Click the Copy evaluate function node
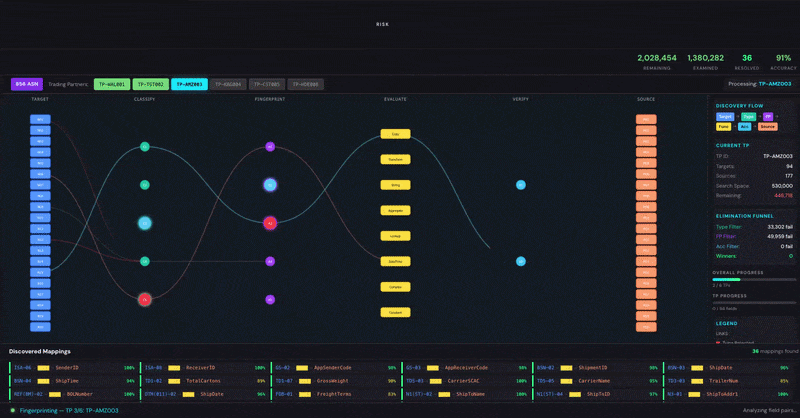 (395, 134)
